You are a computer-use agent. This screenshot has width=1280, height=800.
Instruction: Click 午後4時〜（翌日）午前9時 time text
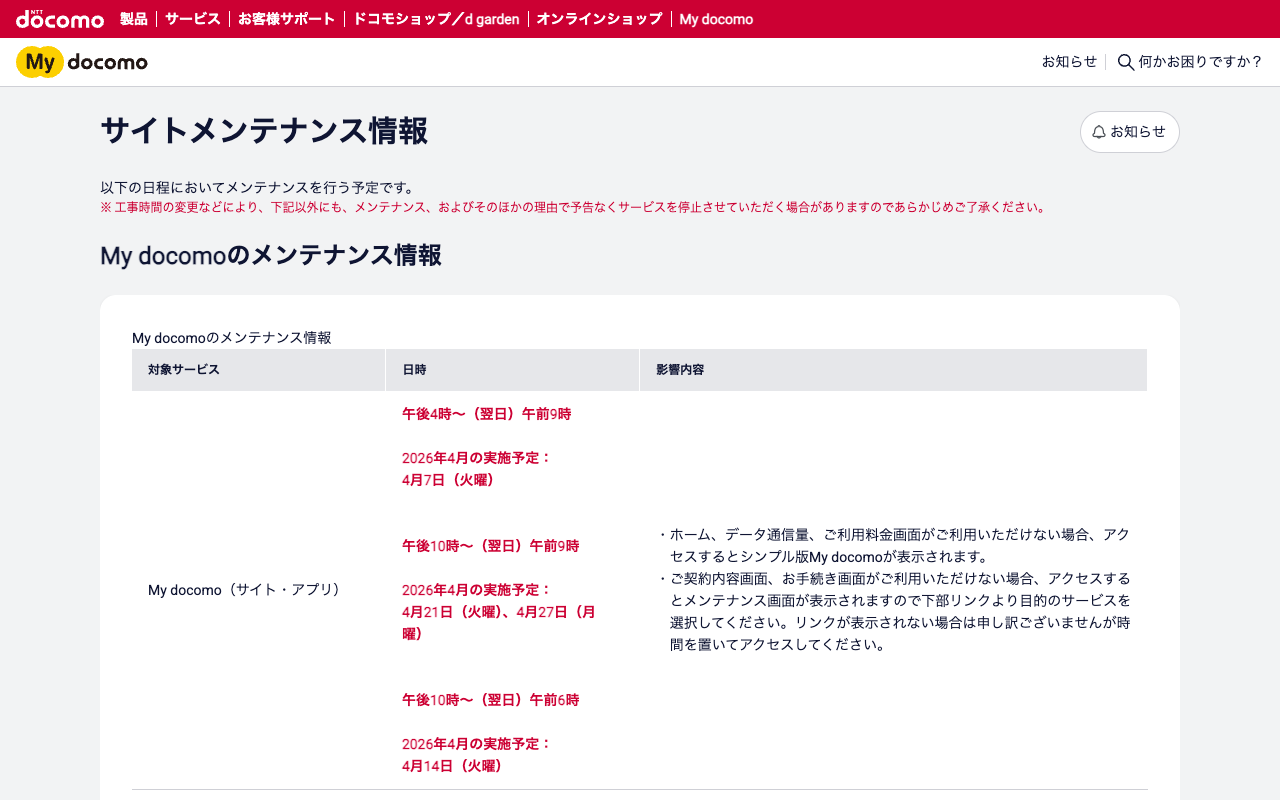coord(486,414)
